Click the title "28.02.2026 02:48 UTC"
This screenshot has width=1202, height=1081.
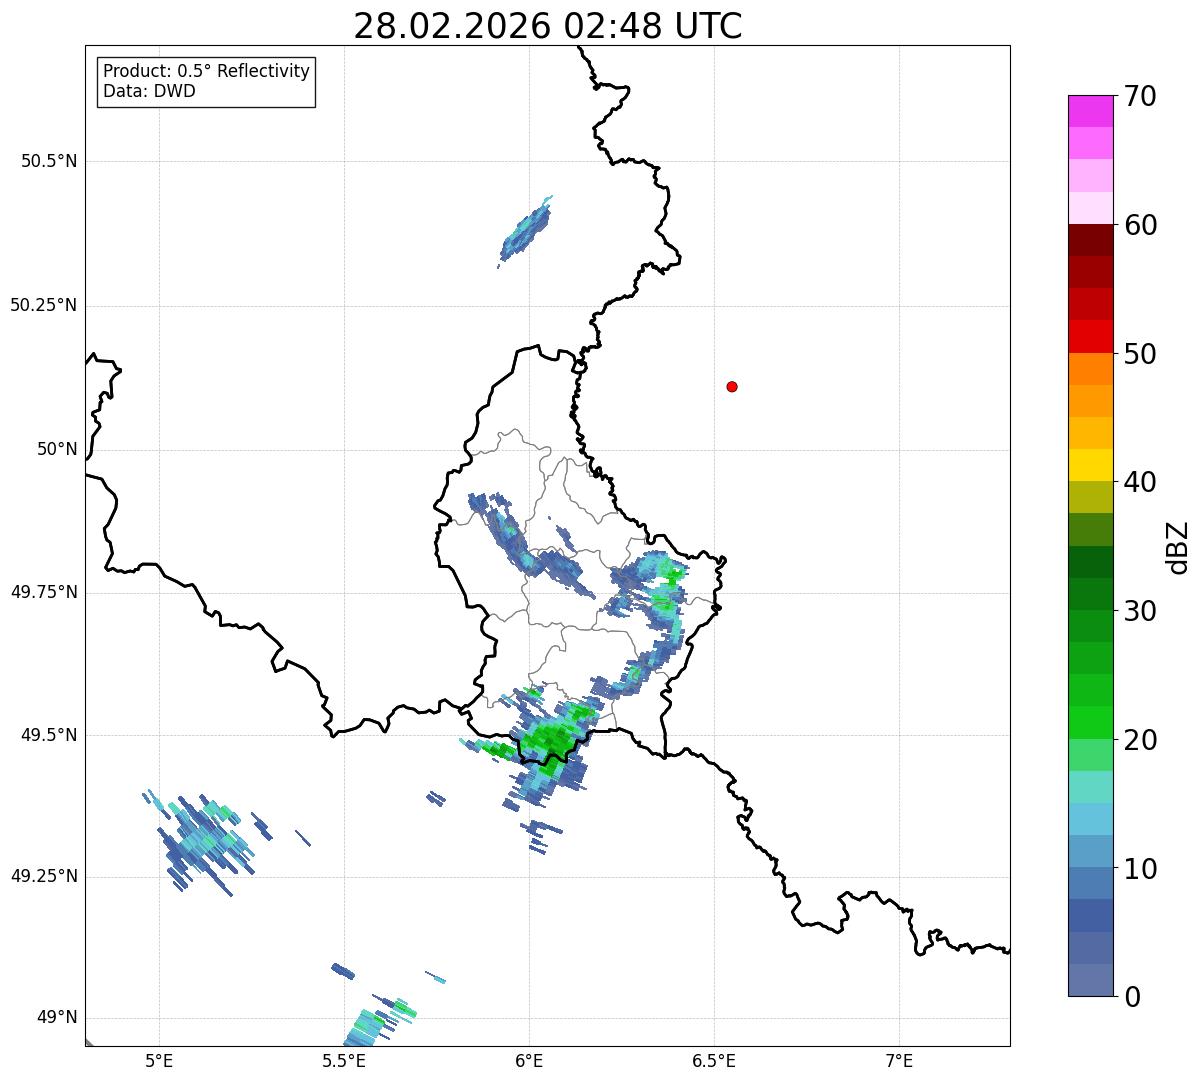[548, 26]
